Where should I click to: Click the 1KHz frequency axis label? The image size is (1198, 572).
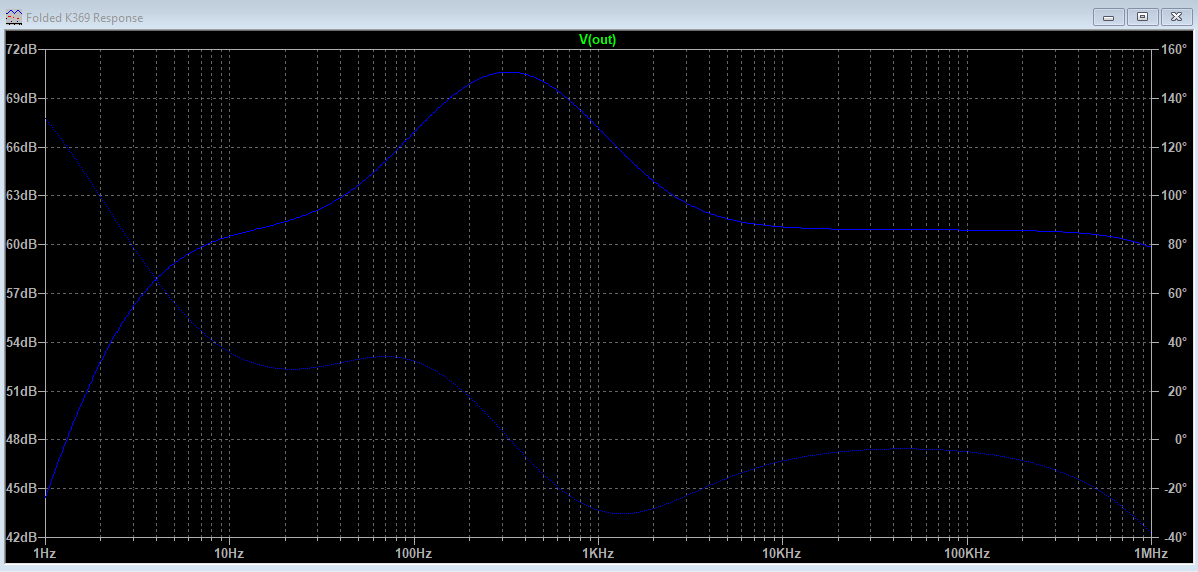point(597,553)
